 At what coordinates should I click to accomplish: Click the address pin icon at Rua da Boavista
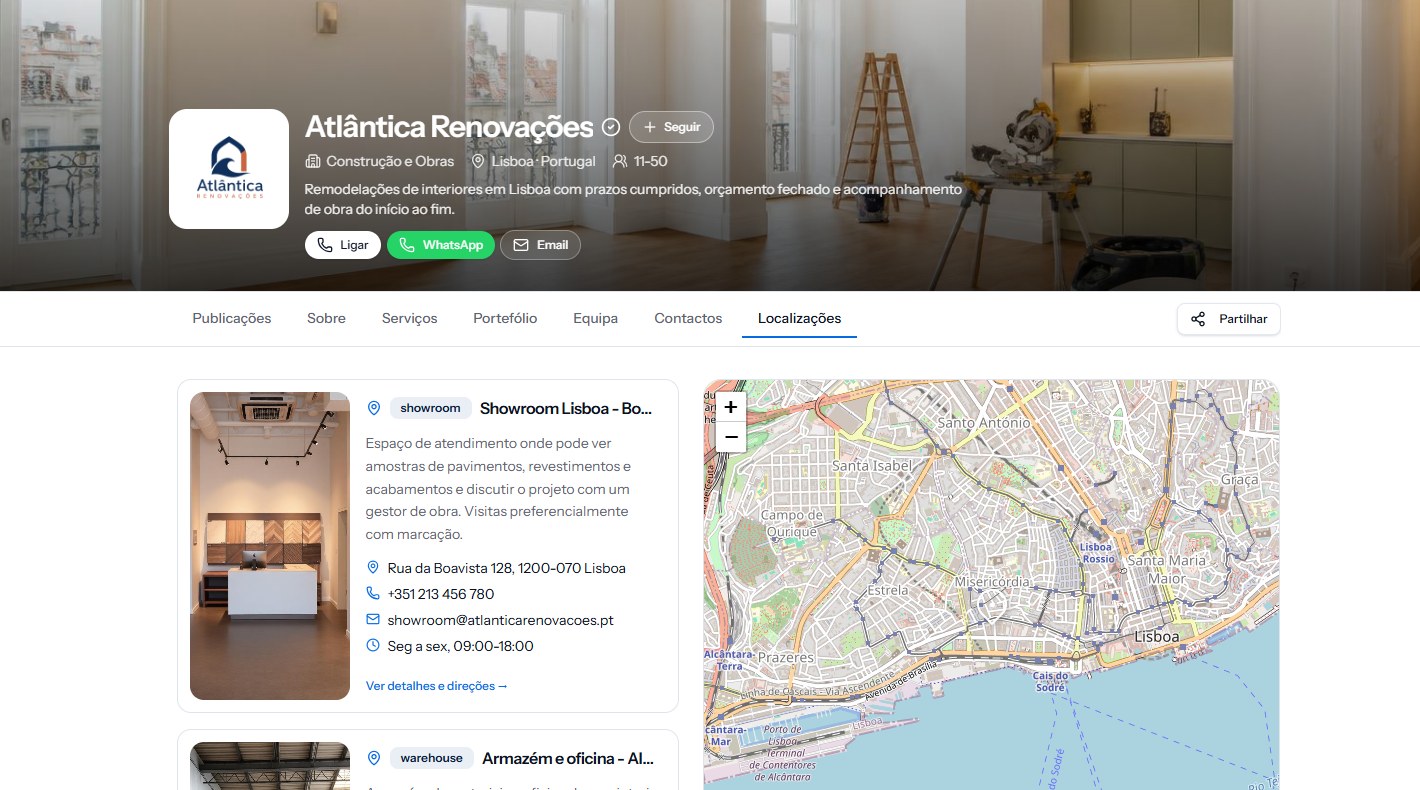coord(373,567)
